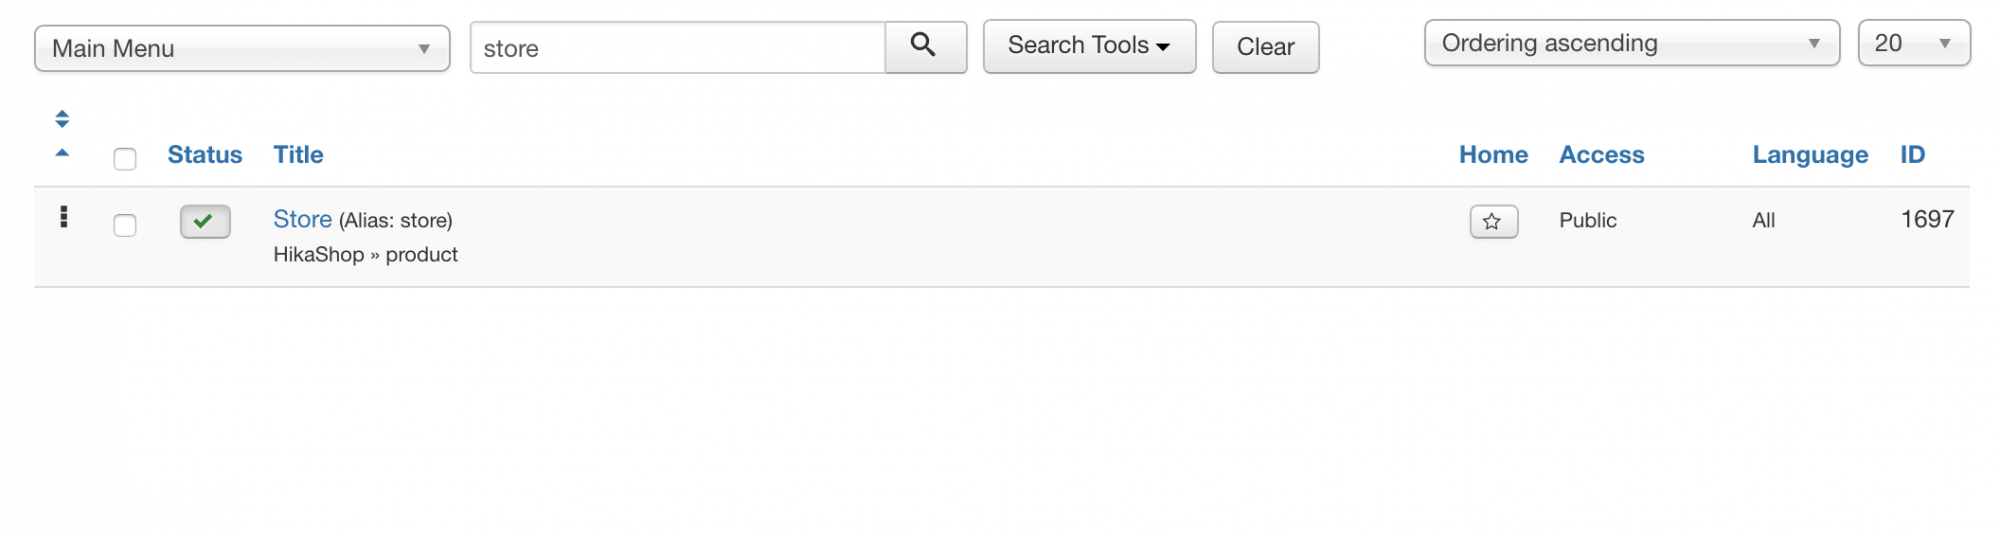Sort by the Home column header
The height and width of the screenshot is (538, 2000).
tap(1493, 155)
